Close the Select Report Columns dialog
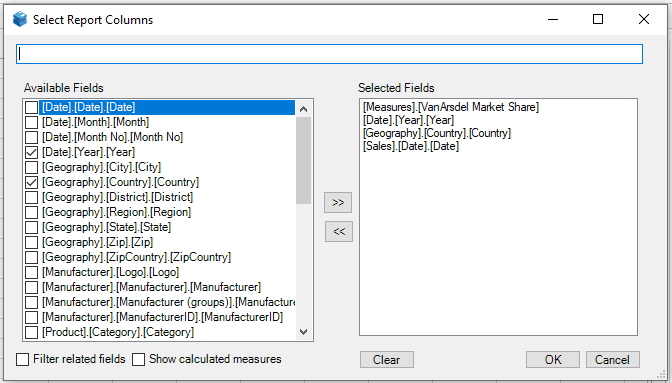The height and width of the screenshot is (383, 672). [x=644, y=19]
